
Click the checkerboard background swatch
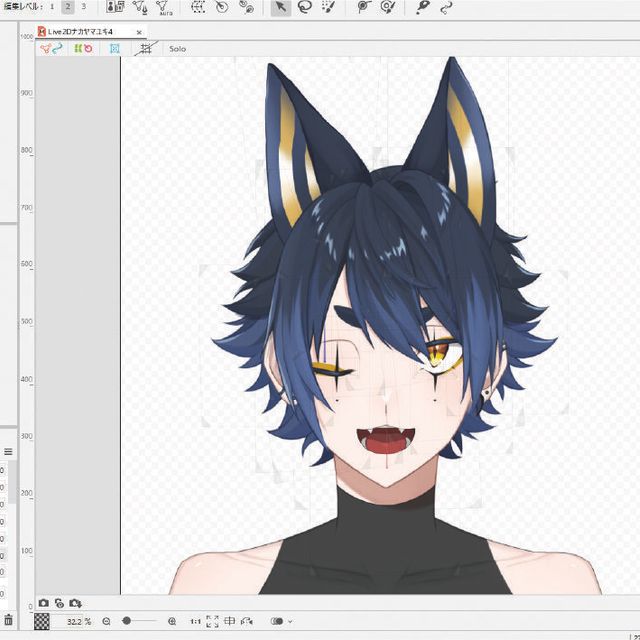tap(42, 621)
